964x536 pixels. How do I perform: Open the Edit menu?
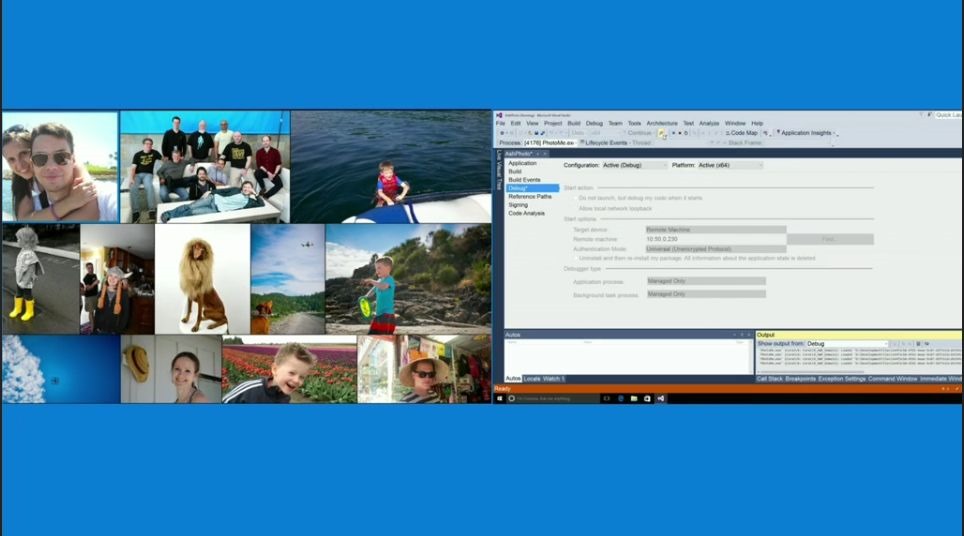(515, 124)
